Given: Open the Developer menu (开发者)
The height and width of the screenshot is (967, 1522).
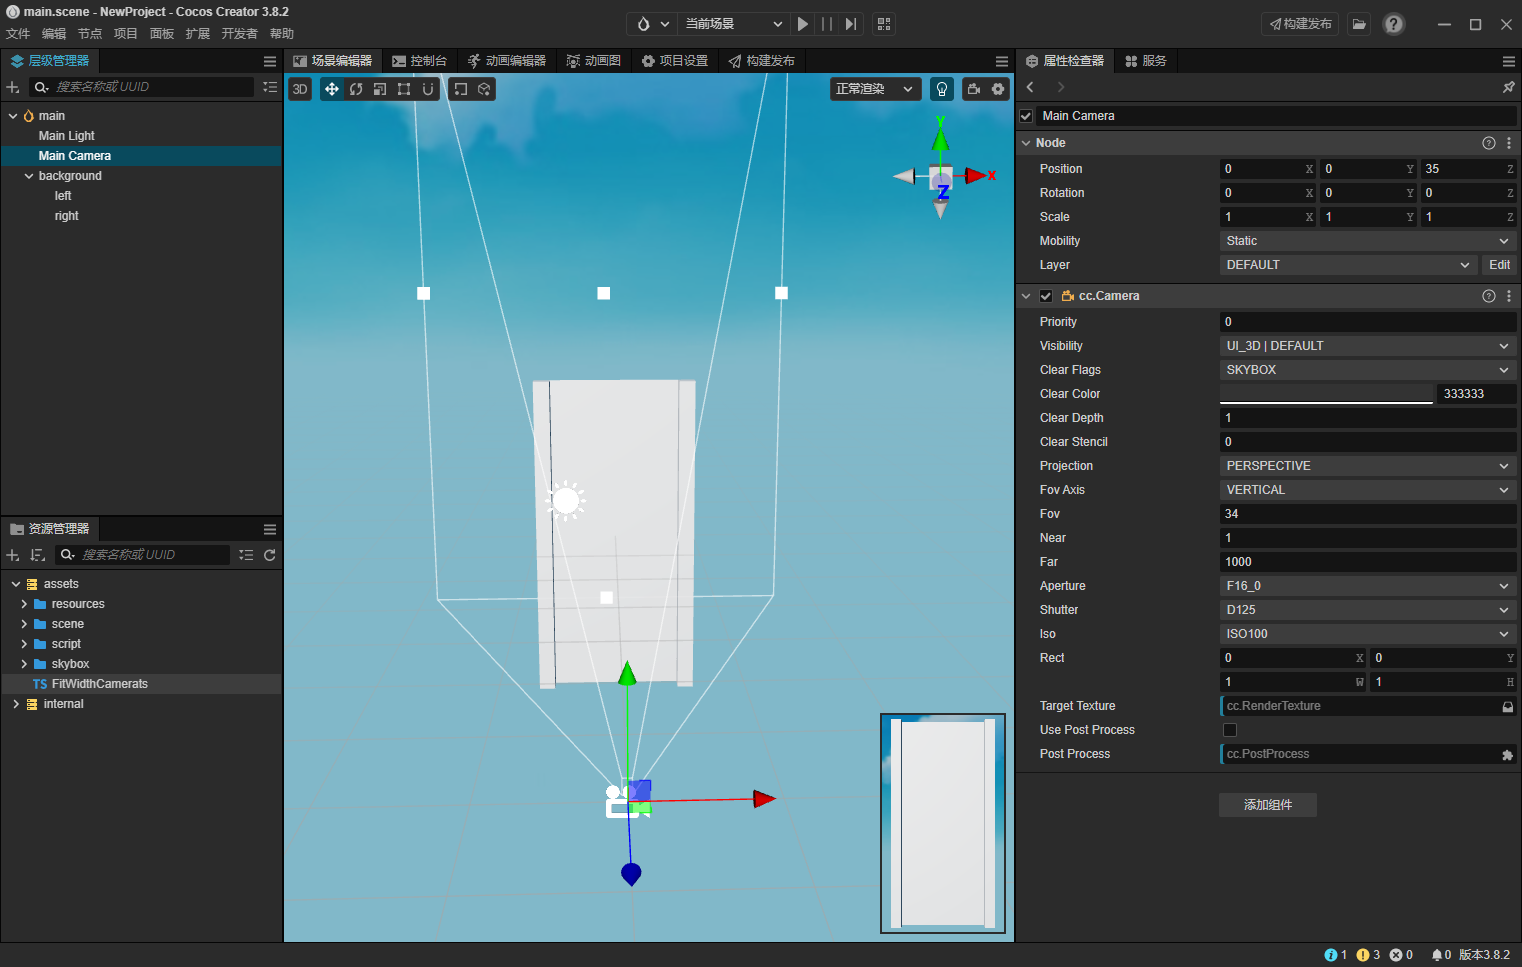Looking at the screenshot, I should tap(239, 34).
